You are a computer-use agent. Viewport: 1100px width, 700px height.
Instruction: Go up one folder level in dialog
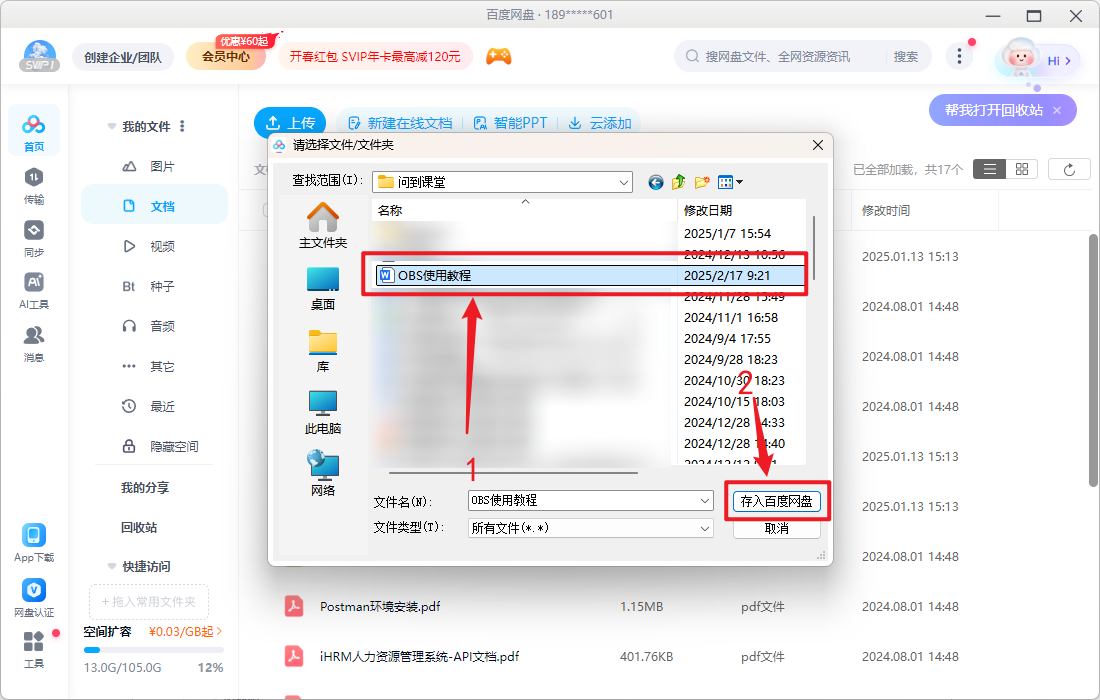point(678,182)
